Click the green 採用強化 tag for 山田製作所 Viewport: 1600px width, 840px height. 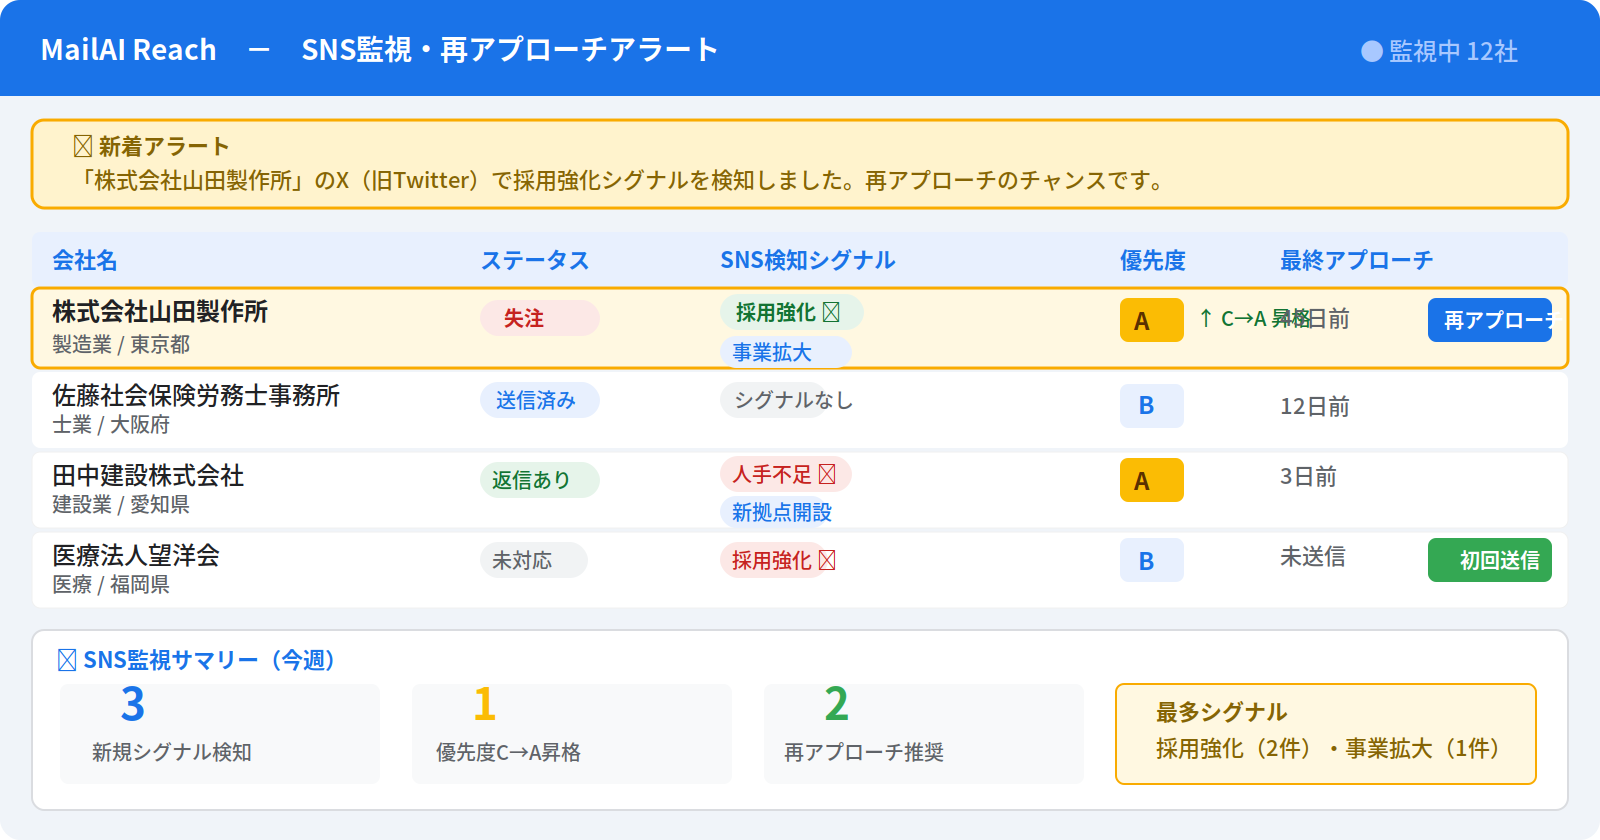pyautogui.click(x=792, y=312)
